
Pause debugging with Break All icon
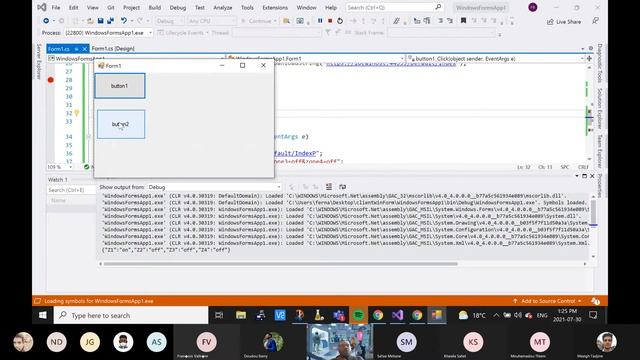pyautogui.click(x=320, y=21)
